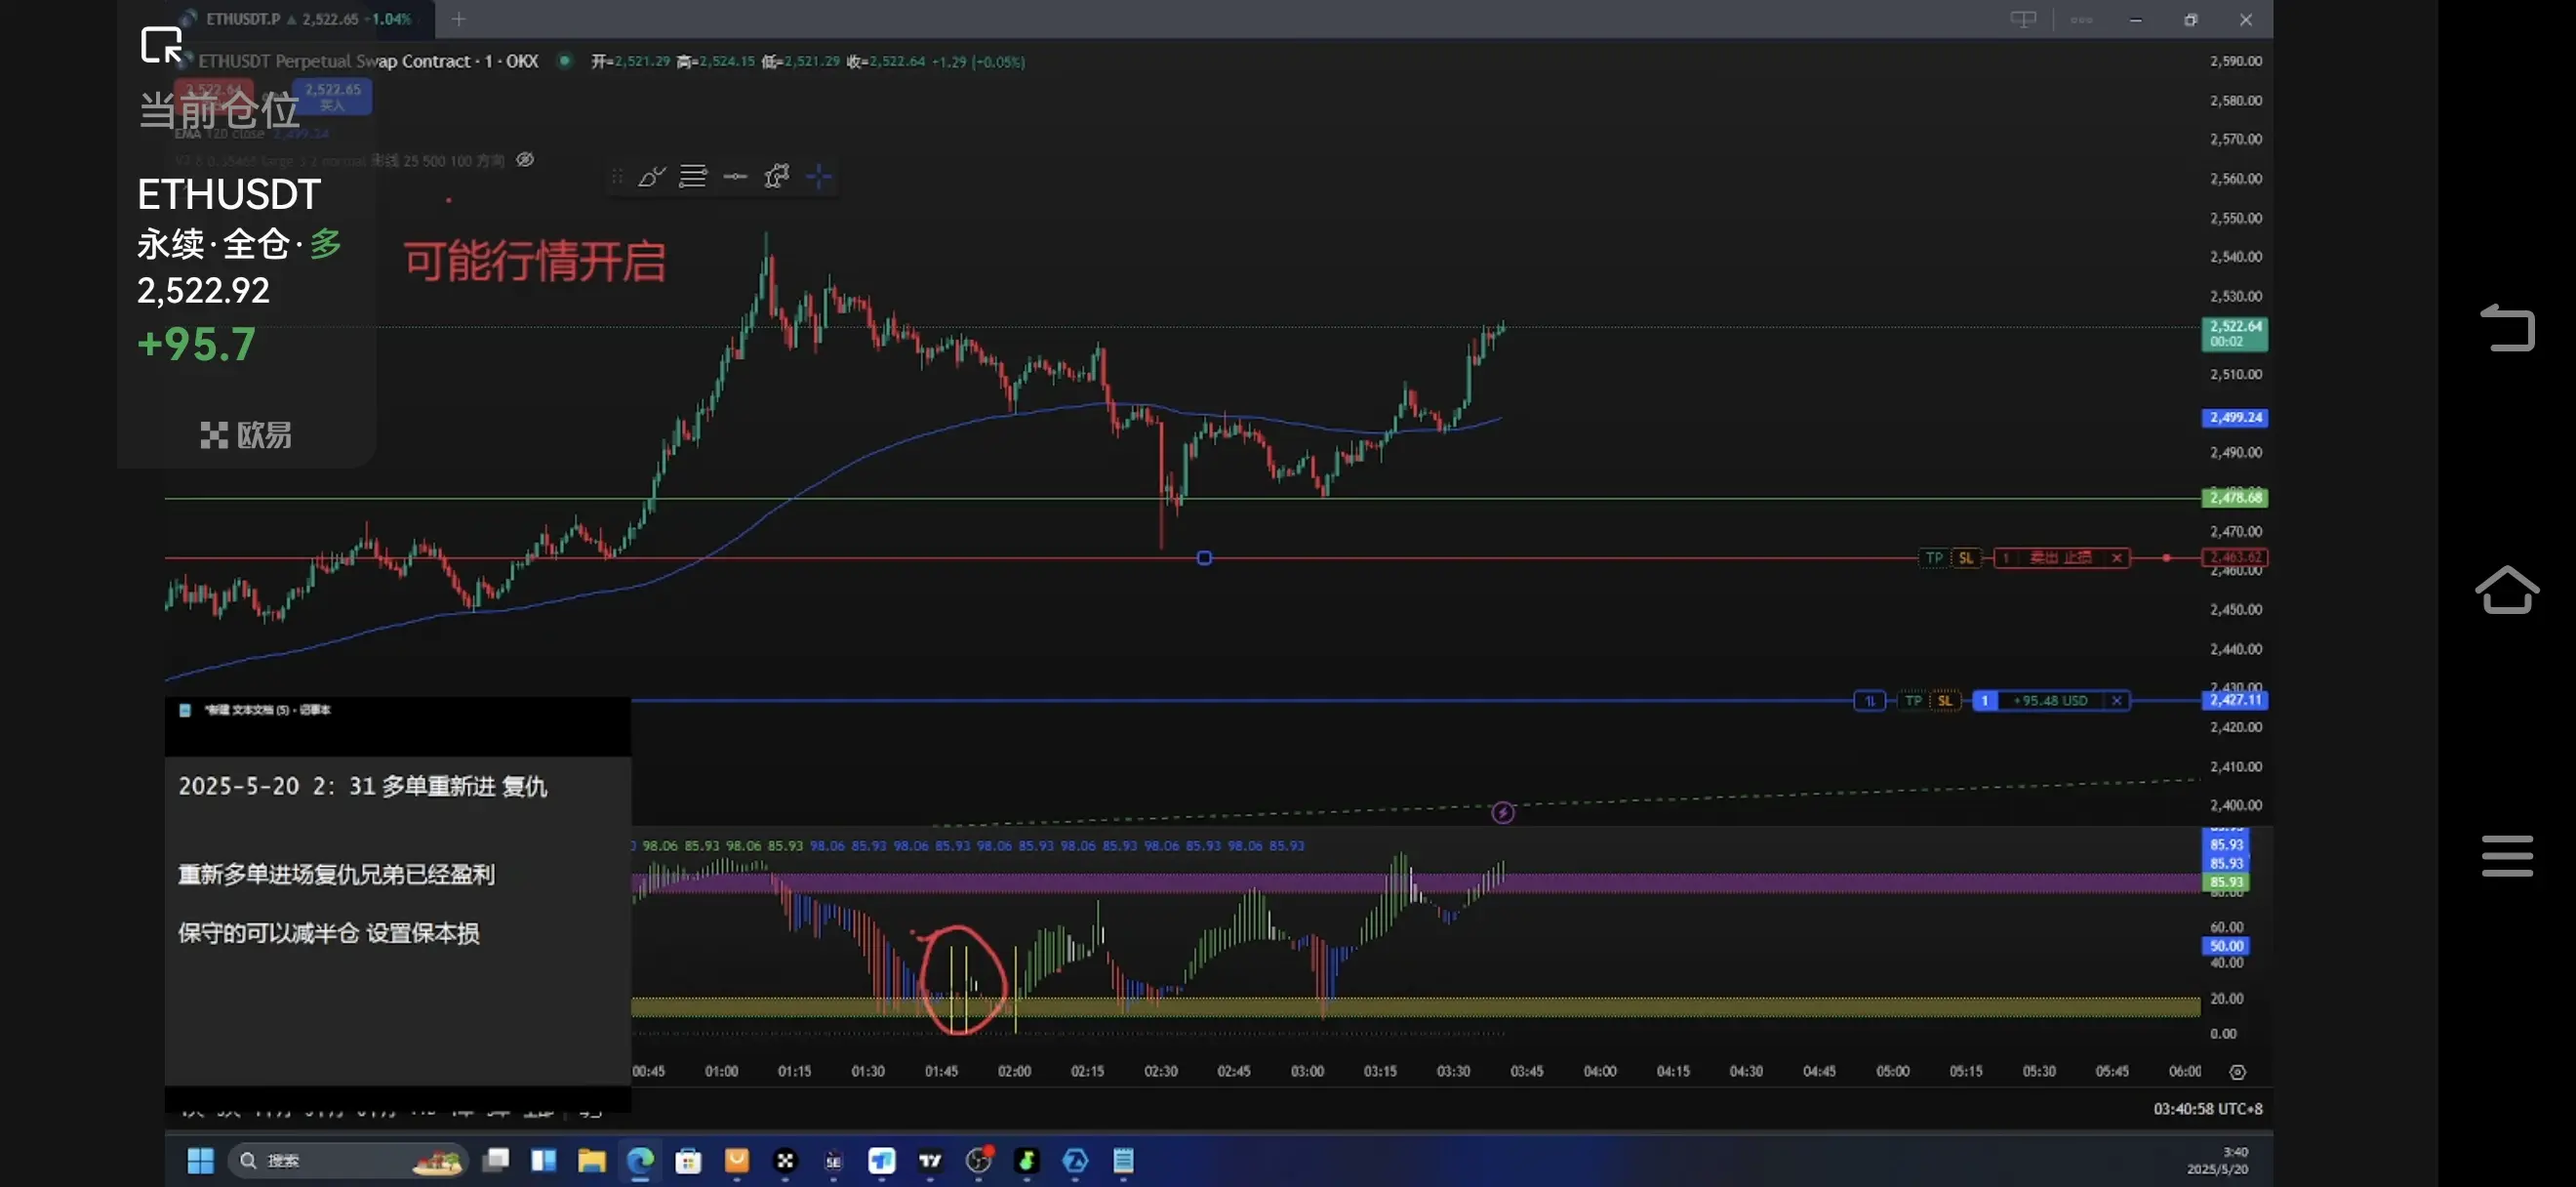Grab the drawing toolbar drag handle
Viewport: 2576px width, 1187px height.
[617, 177]
